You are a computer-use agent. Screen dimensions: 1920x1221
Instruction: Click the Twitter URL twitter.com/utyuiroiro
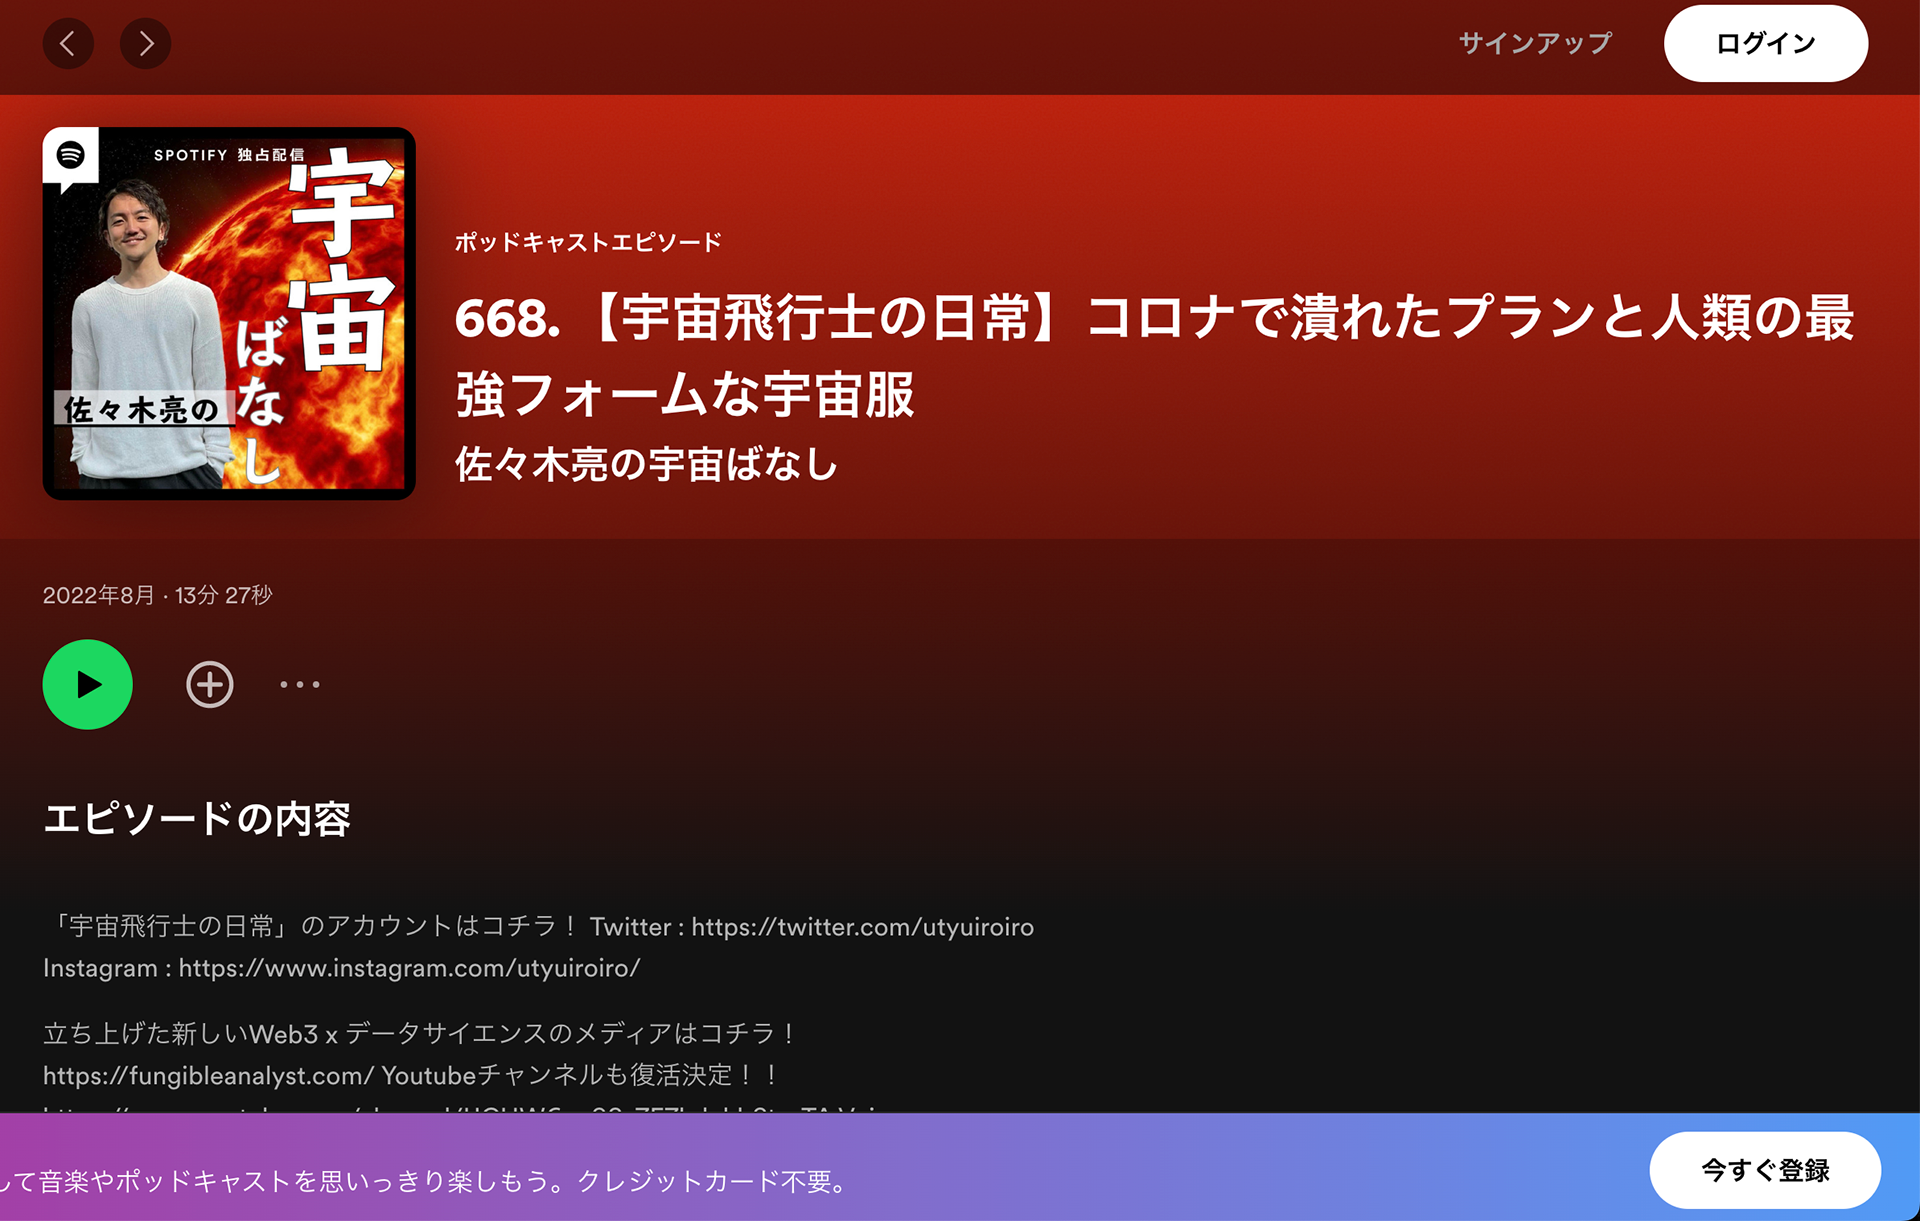(862, 927)
